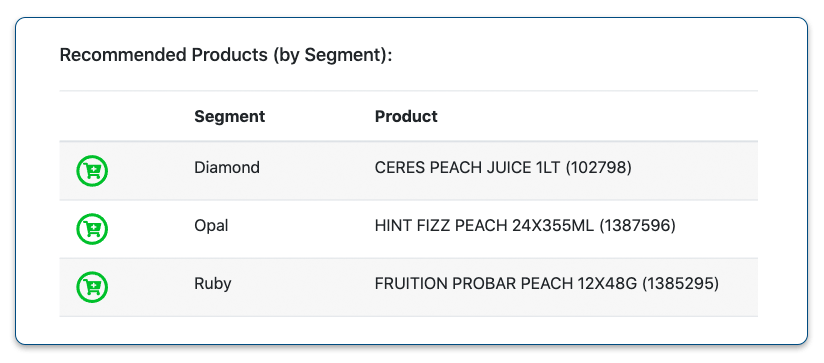Select the Opal segment cell
The image size is (824, 363).
[211, 226]
